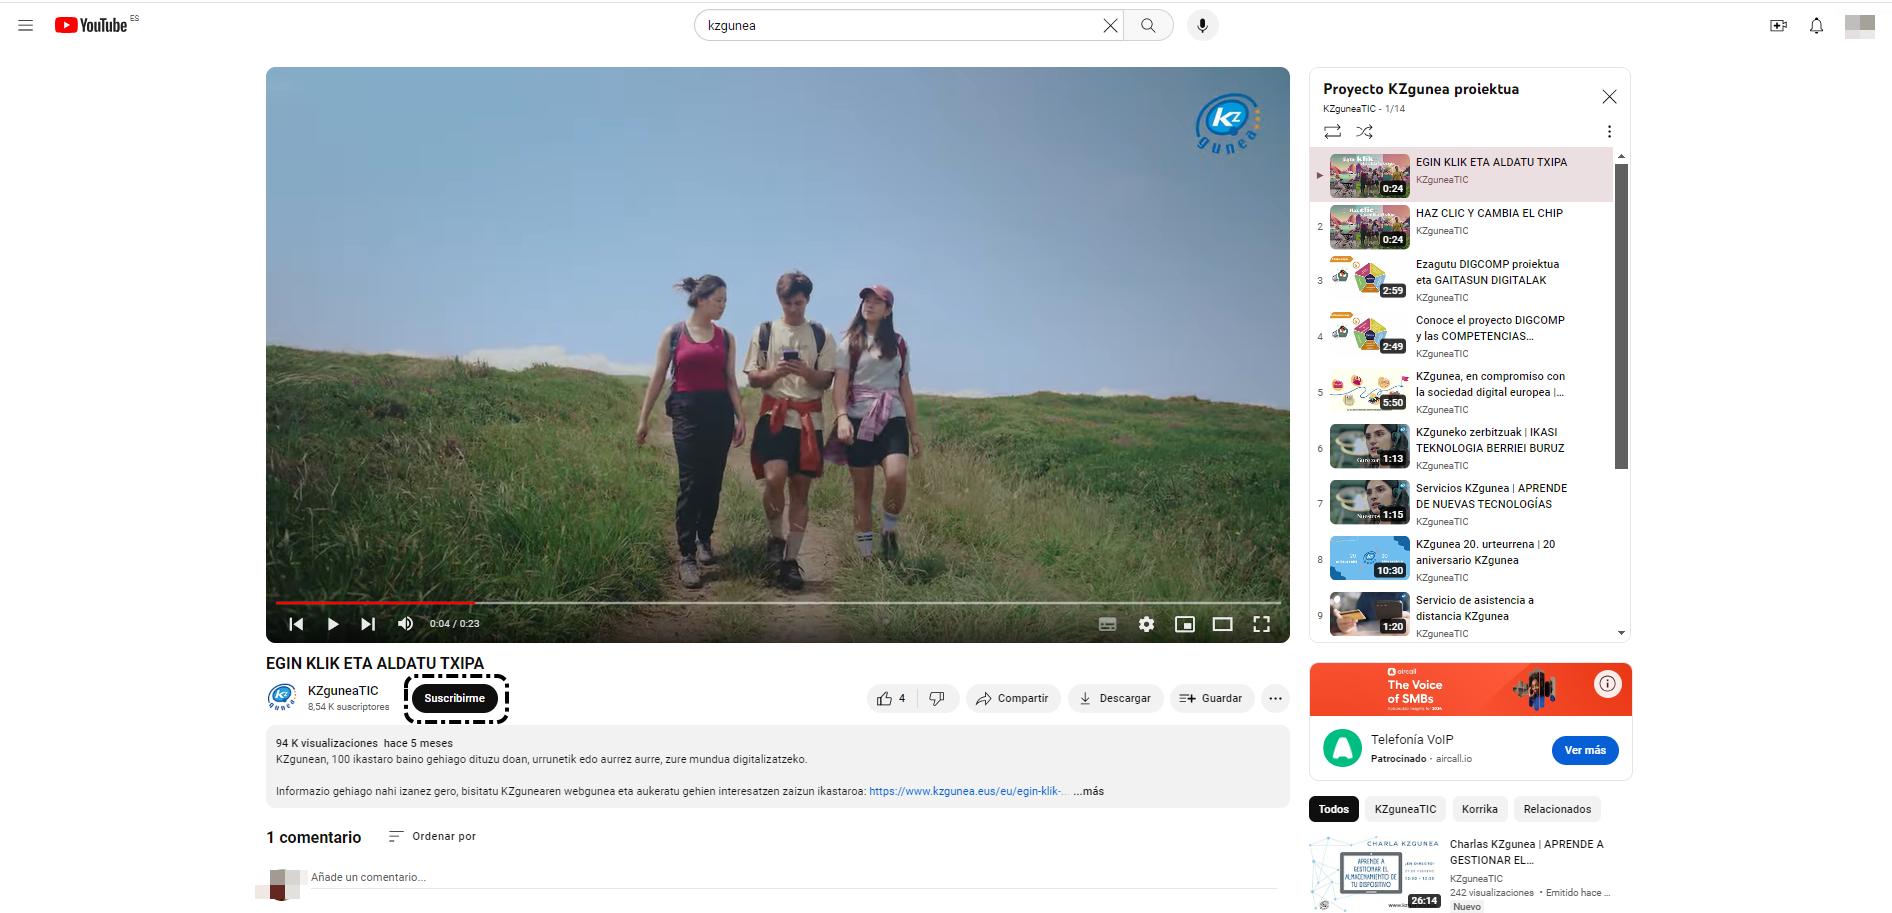Enter full screen mode

[1262, 624]
